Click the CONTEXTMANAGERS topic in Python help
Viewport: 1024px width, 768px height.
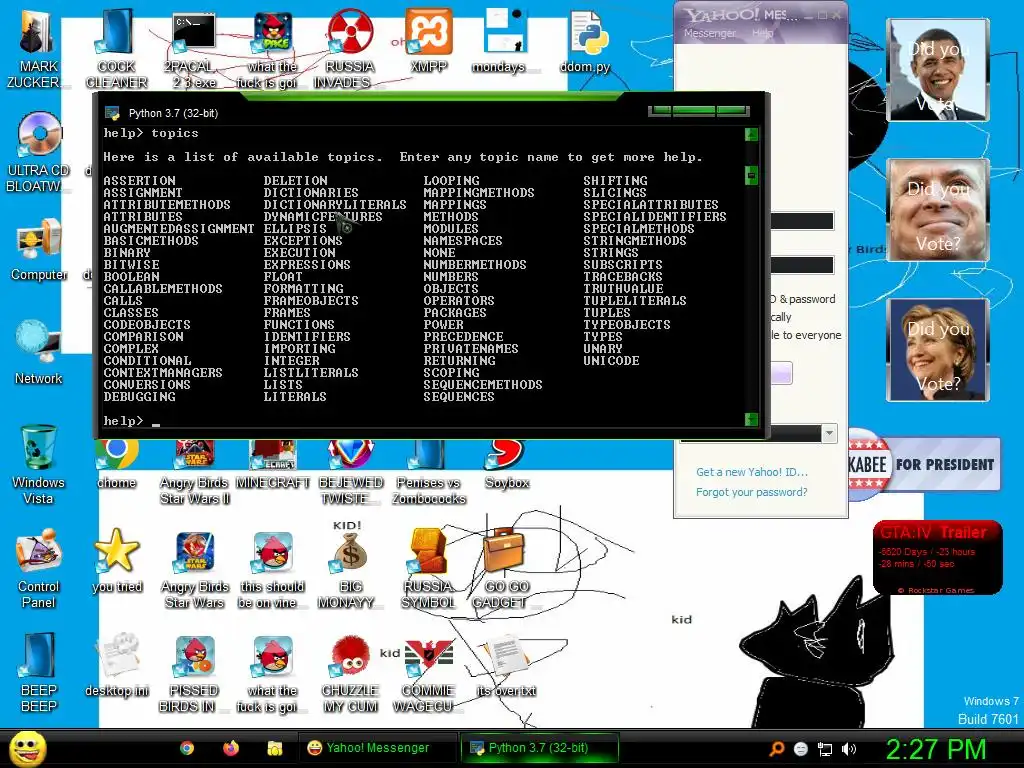[x=163, y=372]
